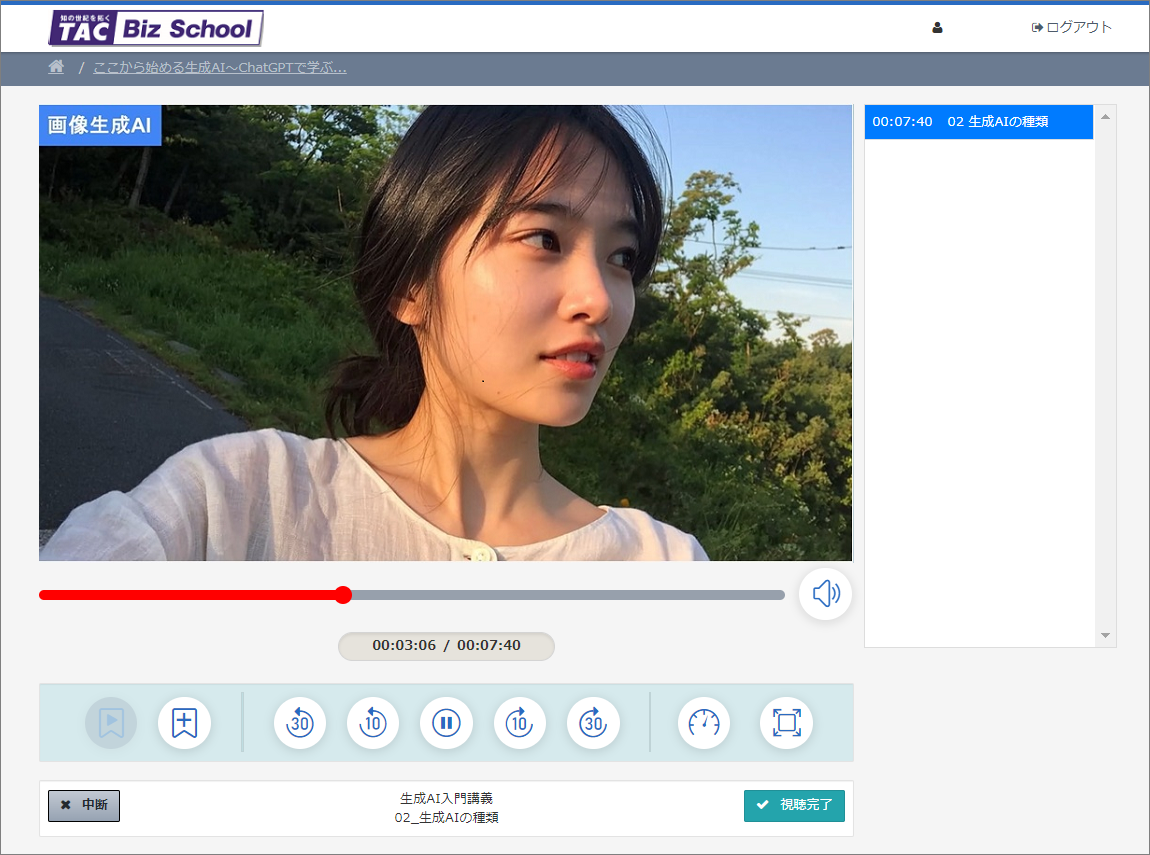Open the playback speed control

click(704, 723)
